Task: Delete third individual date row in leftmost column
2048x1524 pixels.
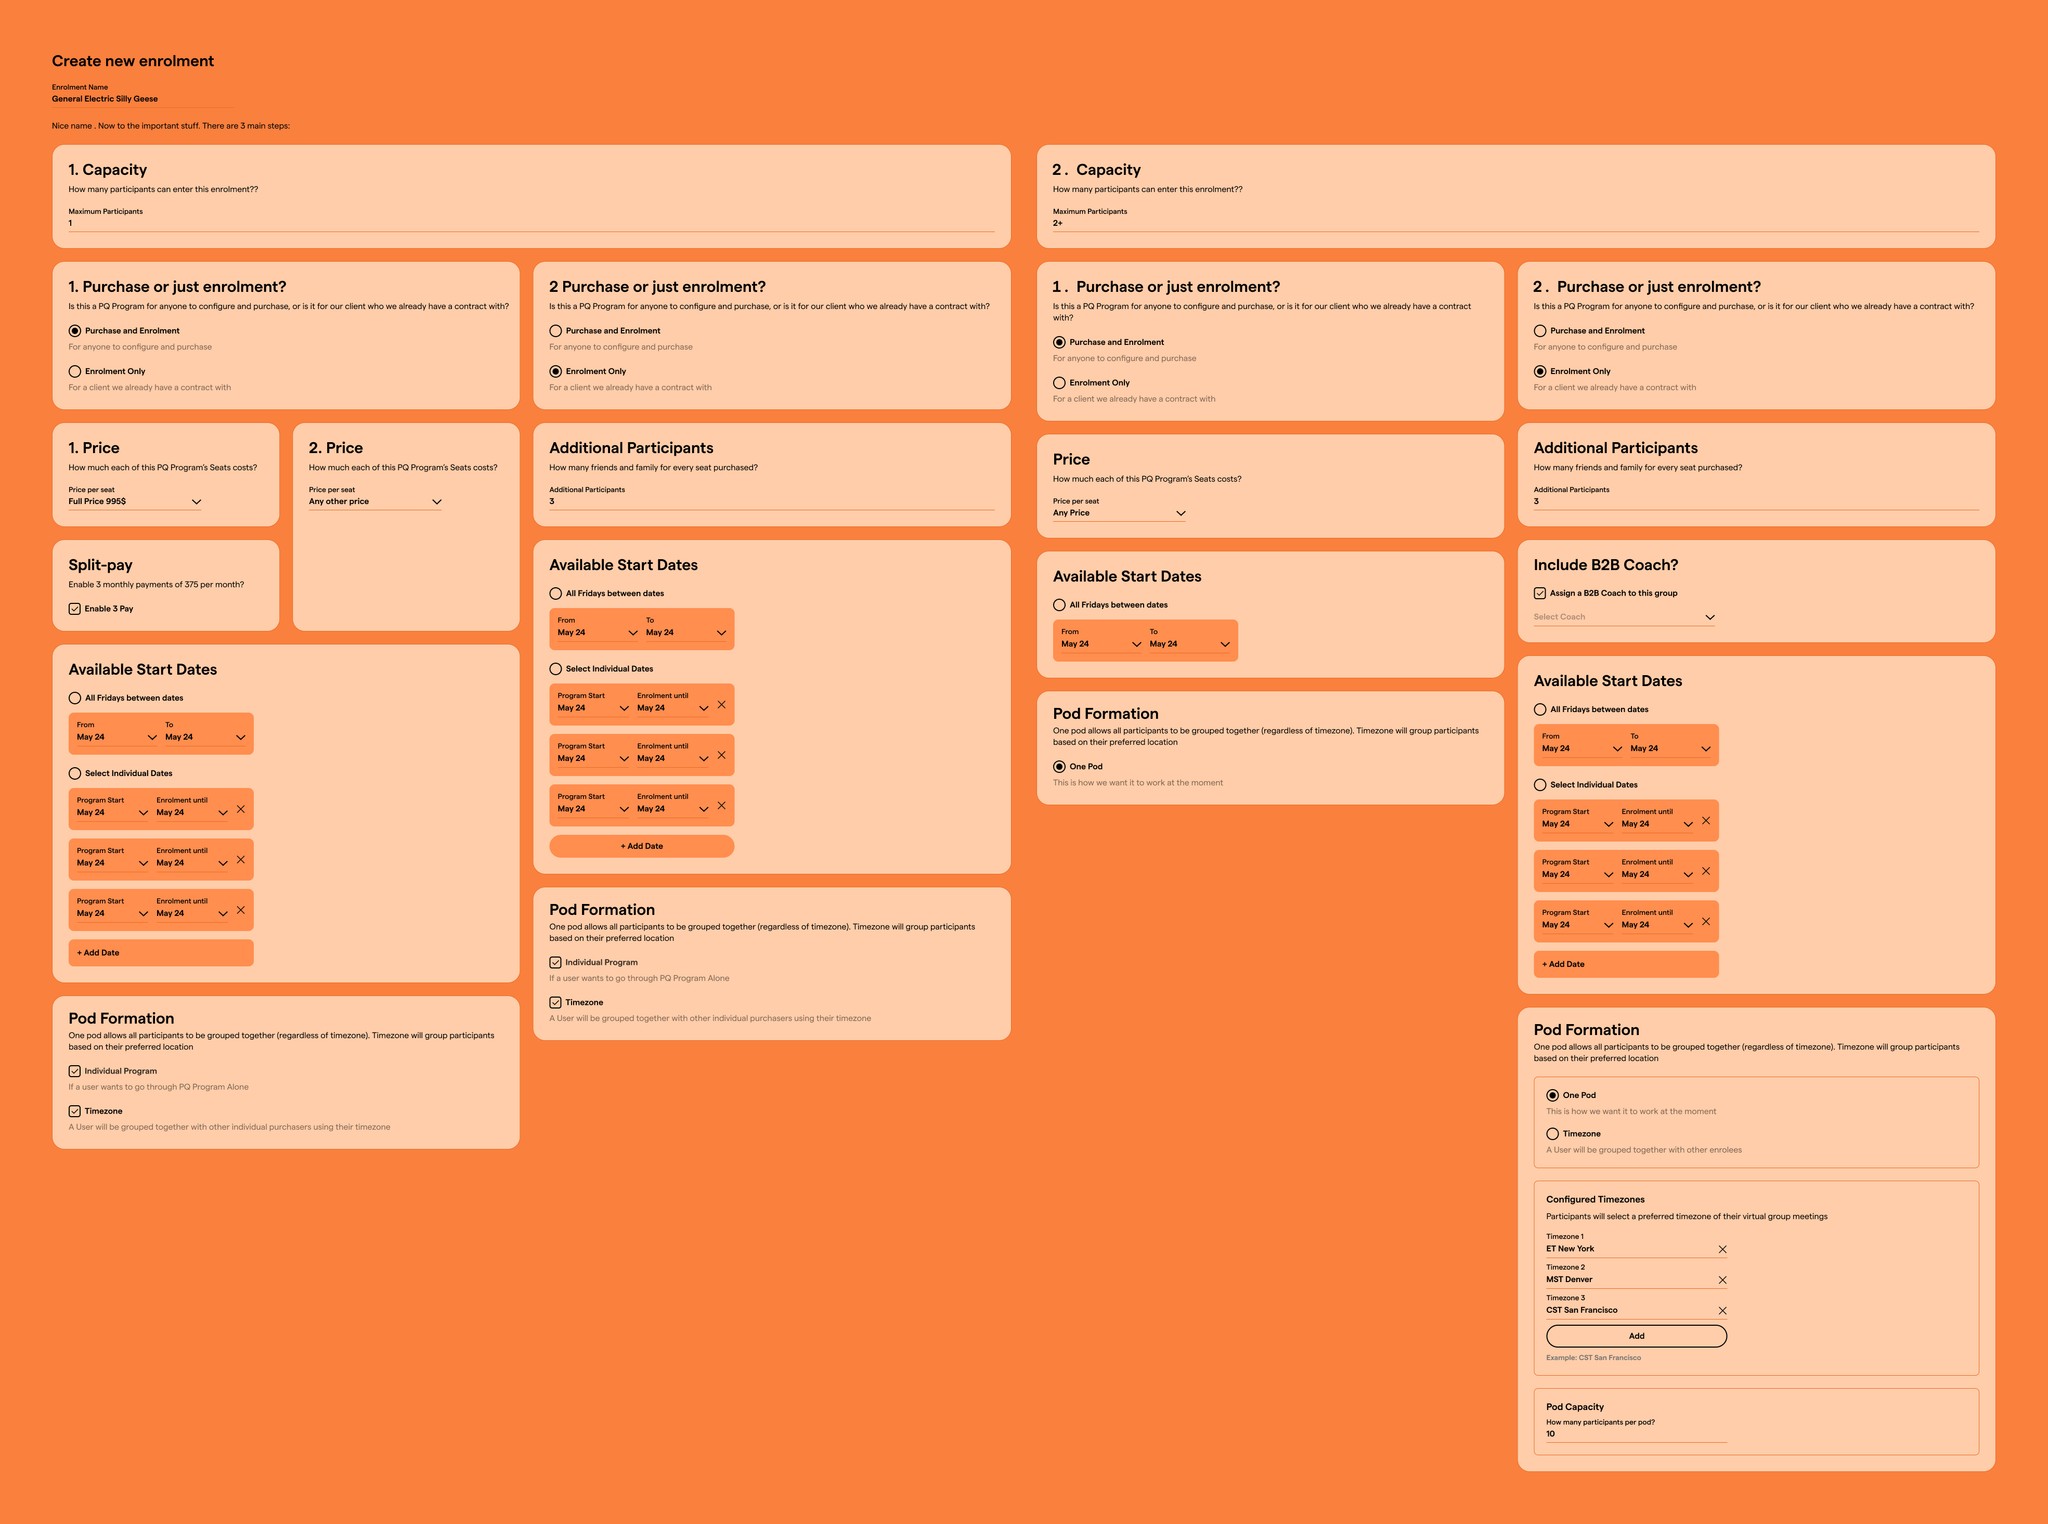Action: pyautogui.click(x=240, y=910)
